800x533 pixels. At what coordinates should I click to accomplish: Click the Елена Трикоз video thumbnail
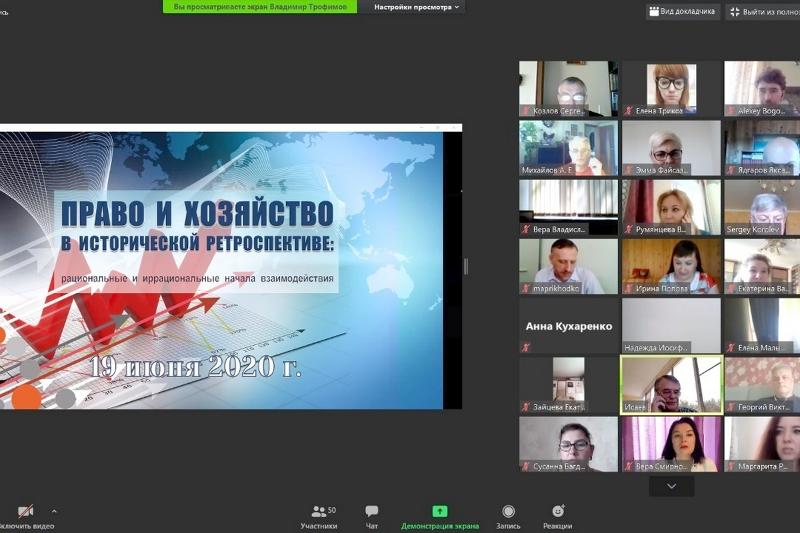[671, 88]
